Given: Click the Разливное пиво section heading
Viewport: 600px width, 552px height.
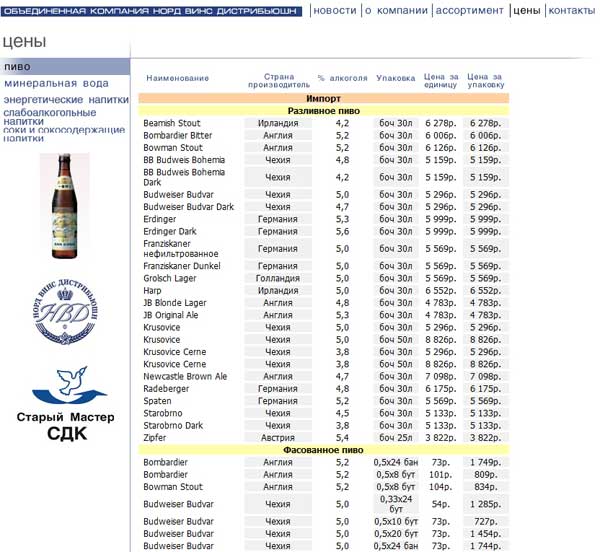Looking at the screenshot, I should point(323,111).
